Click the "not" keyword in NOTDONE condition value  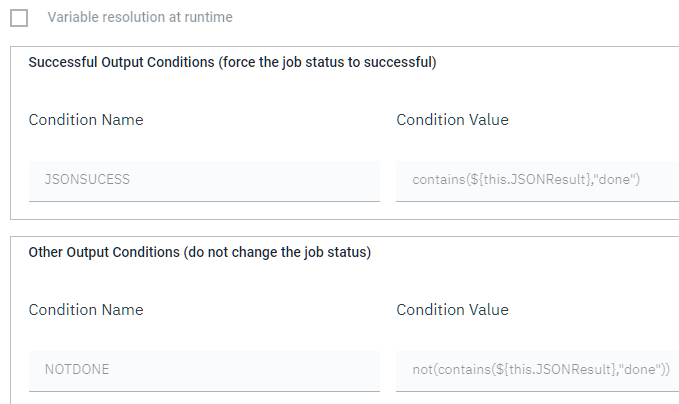pyautogui.click(x=421, y=370)
